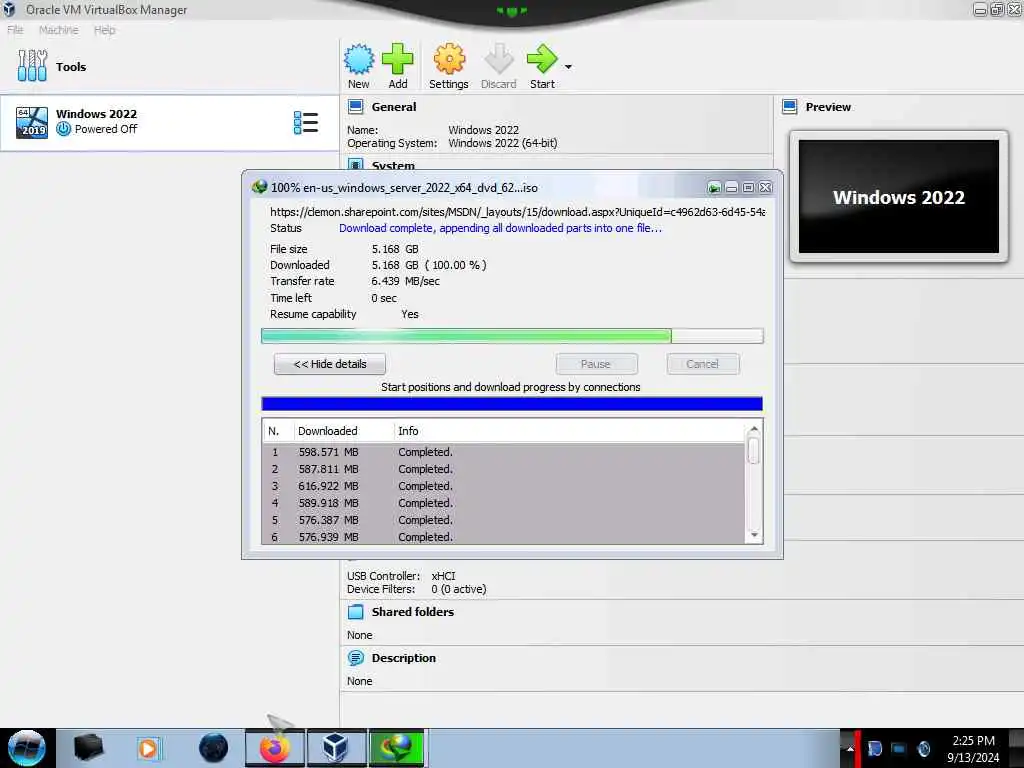This screenshot has width=1024, height=768.
Task: Click the New virtual machine icon
Action: point(359,59)
